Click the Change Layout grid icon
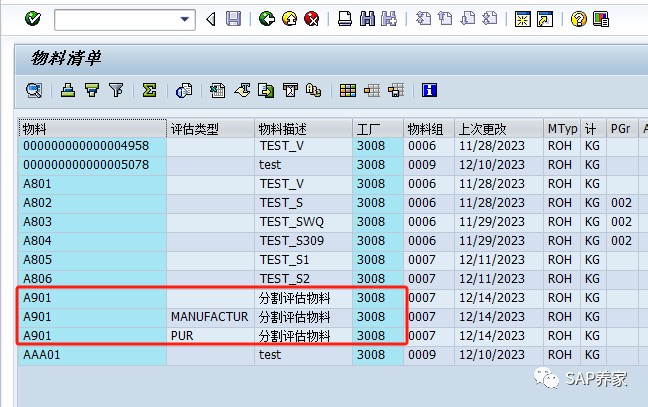 coord(348,90)
